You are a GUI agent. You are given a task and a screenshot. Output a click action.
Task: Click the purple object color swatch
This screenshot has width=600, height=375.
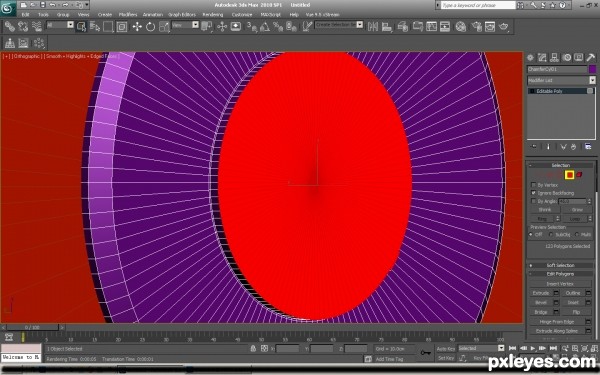(x=592, y=69)
